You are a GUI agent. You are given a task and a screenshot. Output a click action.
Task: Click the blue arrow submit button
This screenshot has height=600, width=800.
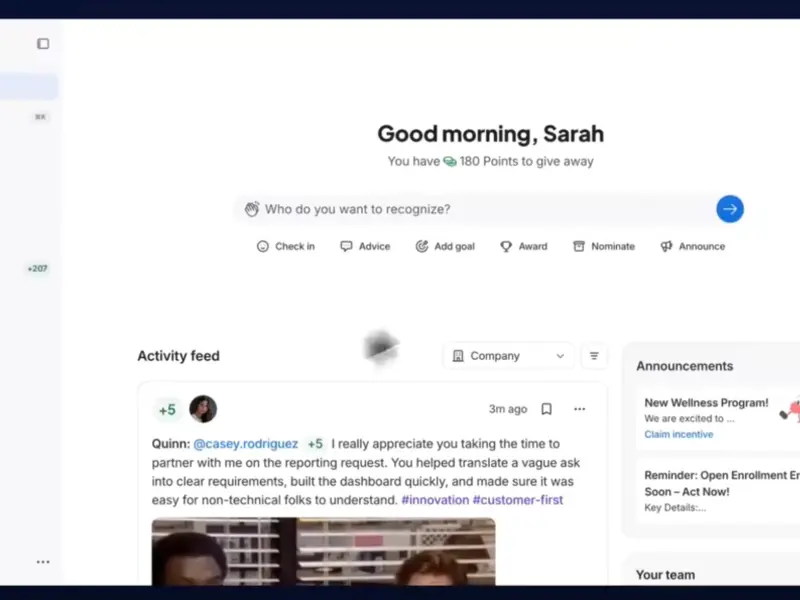(730, 209)
